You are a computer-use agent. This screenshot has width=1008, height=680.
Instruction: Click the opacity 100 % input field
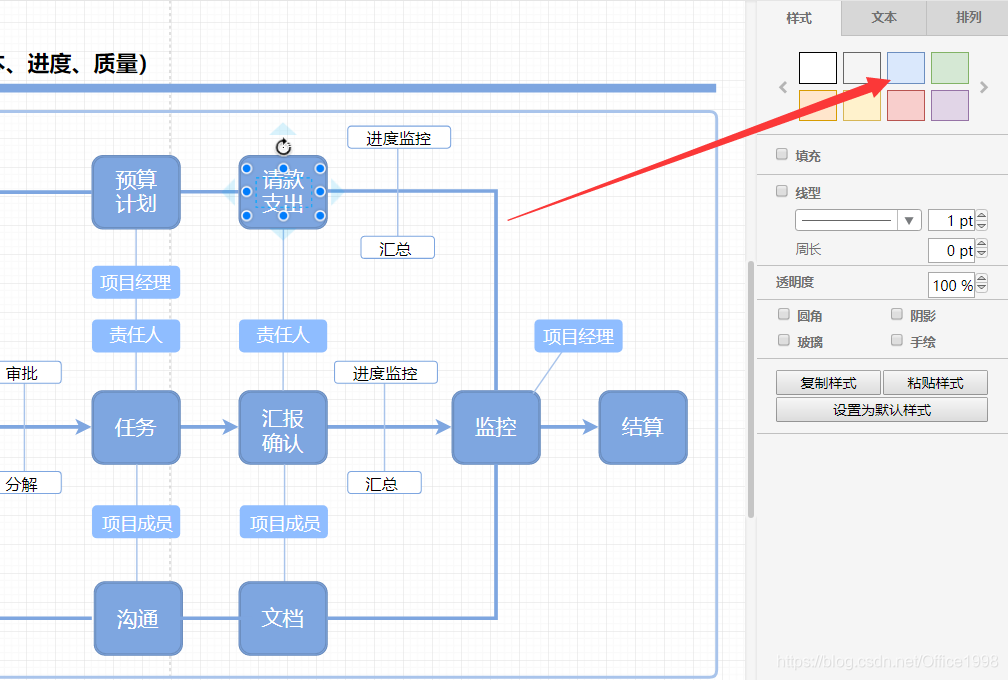[x=952, y=285]
